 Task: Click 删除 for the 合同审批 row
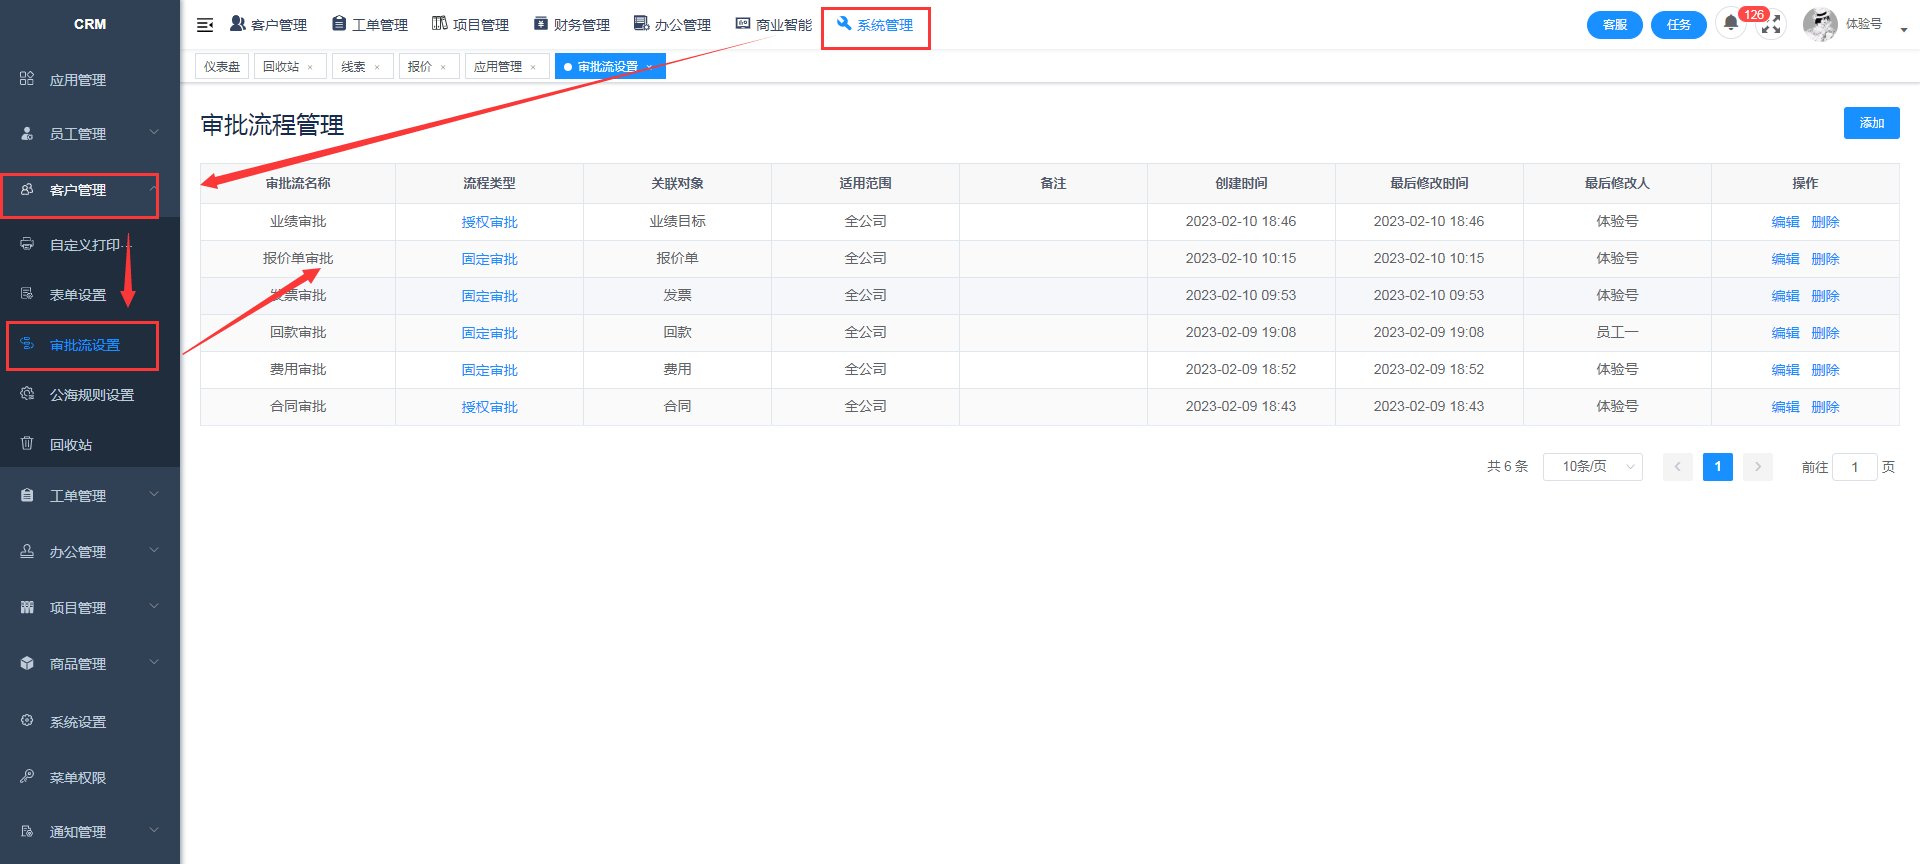(x=1825, y=407)
